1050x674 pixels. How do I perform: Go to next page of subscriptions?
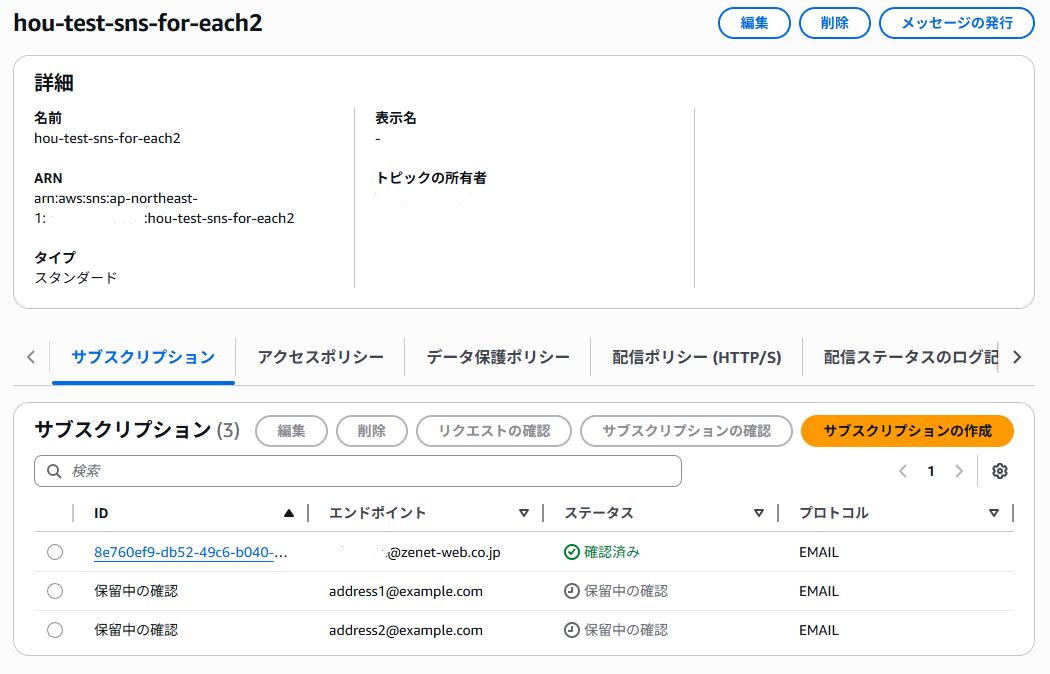tap(959, 471)
